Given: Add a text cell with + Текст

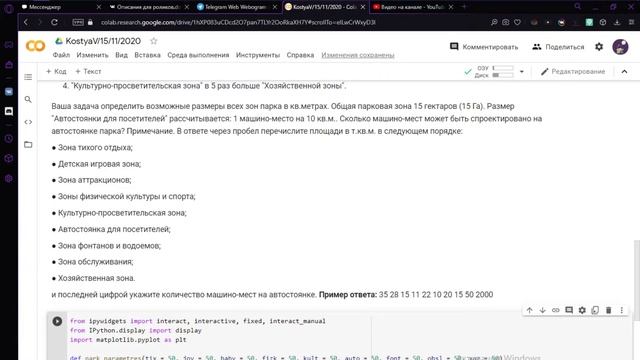Looking at the screenshot, I should tap(88, 71).
